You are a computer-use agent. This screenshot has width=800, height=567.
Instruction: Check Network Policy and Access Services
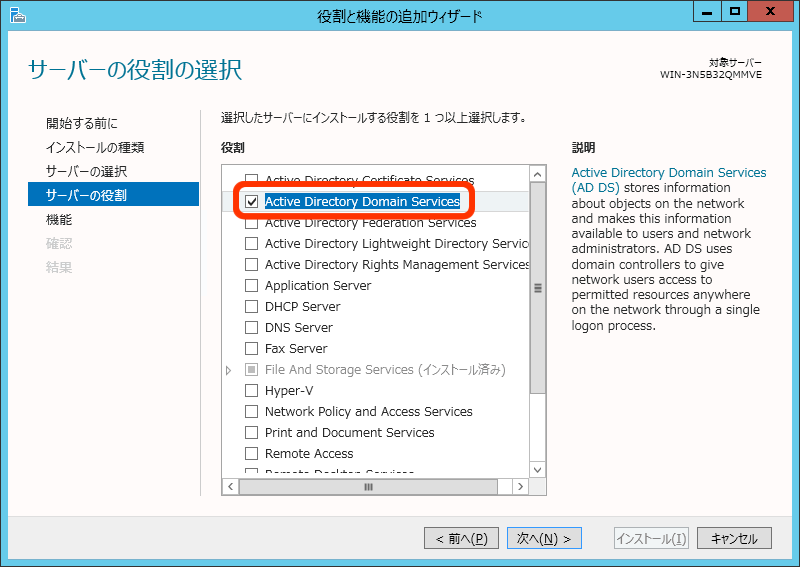(252, 411)
